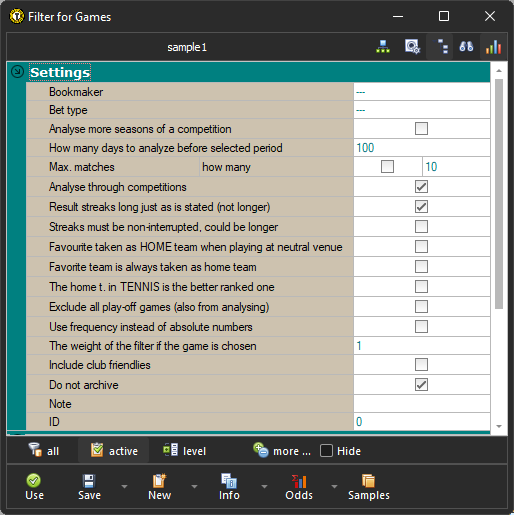Uncheck Do not archive
The width and height of the screenshot is (514, 515).
coord(421,385)
